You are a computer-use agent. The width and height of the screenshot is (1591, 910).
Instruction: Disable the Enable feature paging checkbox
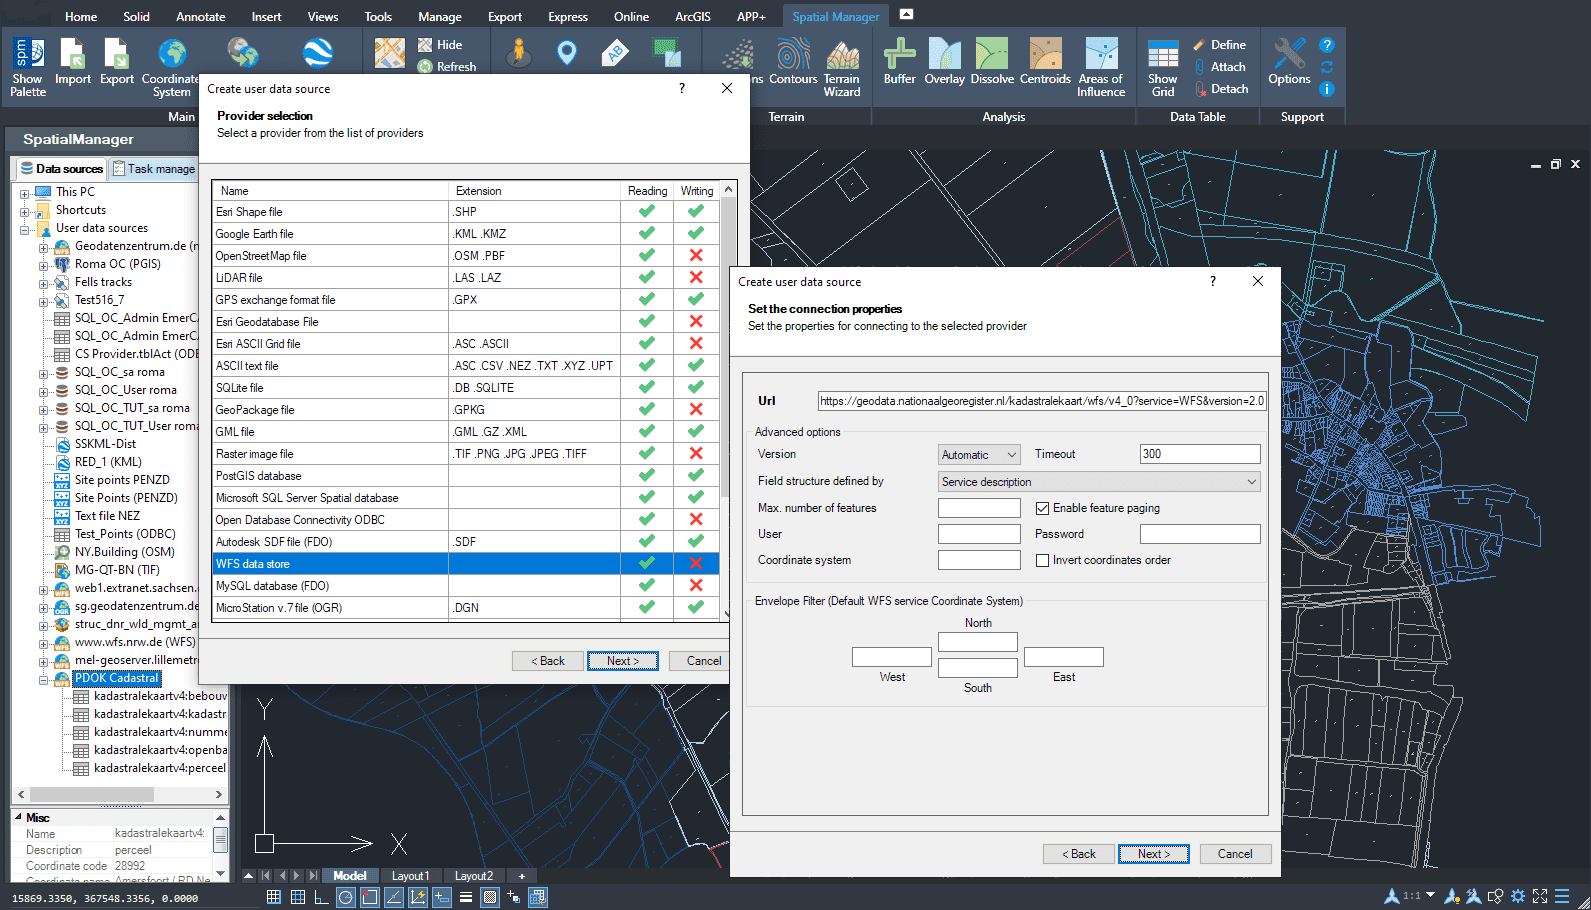point(1043,508)
